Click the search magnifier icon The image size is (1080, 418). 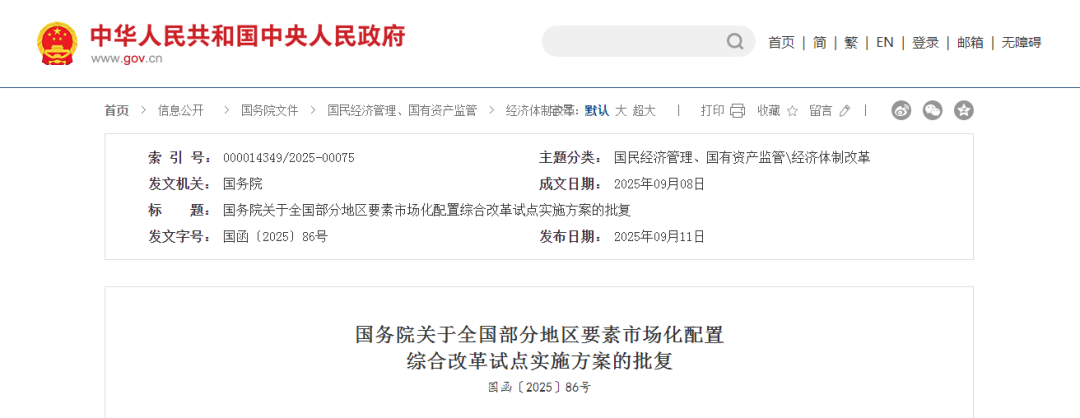[735, 42]
